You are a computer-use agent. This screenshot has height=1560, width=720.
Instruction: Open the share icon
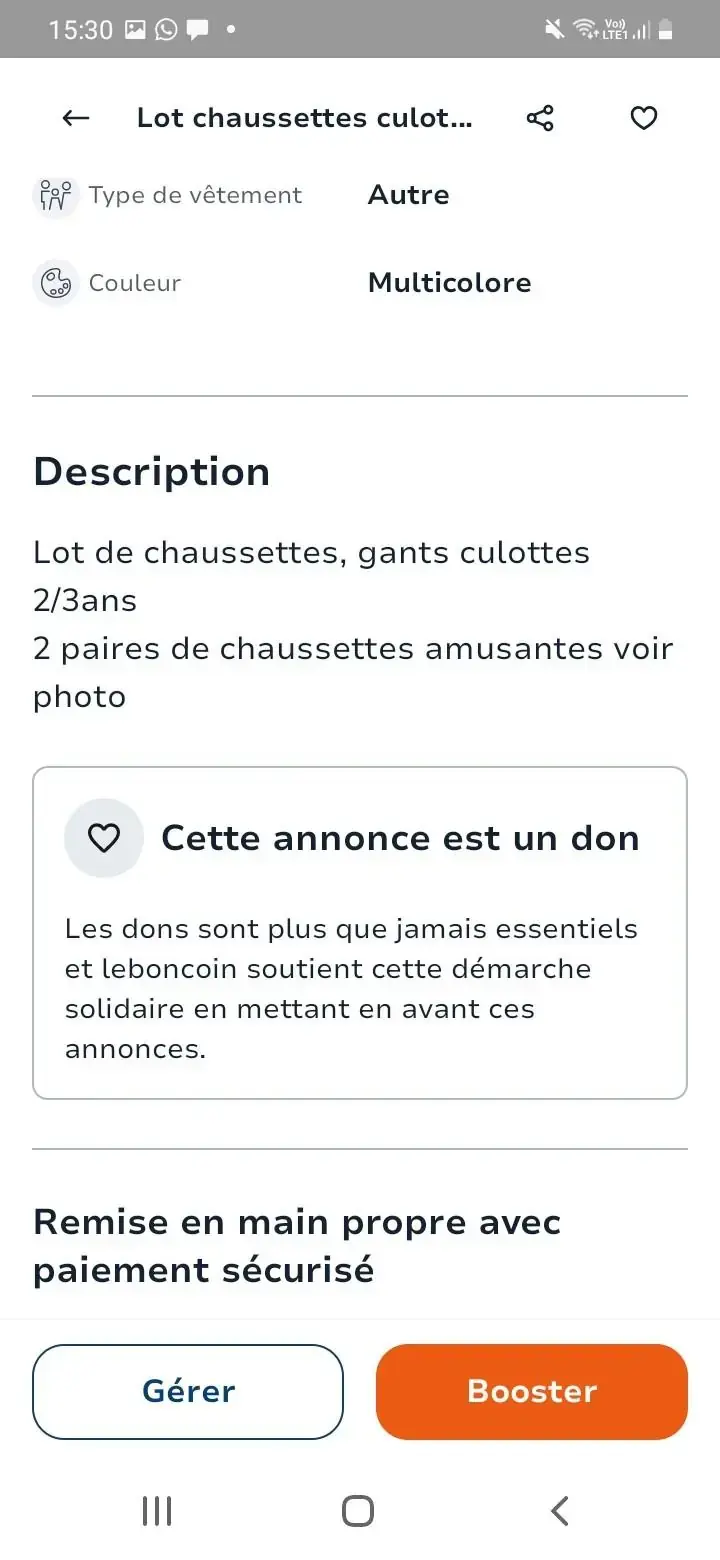click(540, 118)
